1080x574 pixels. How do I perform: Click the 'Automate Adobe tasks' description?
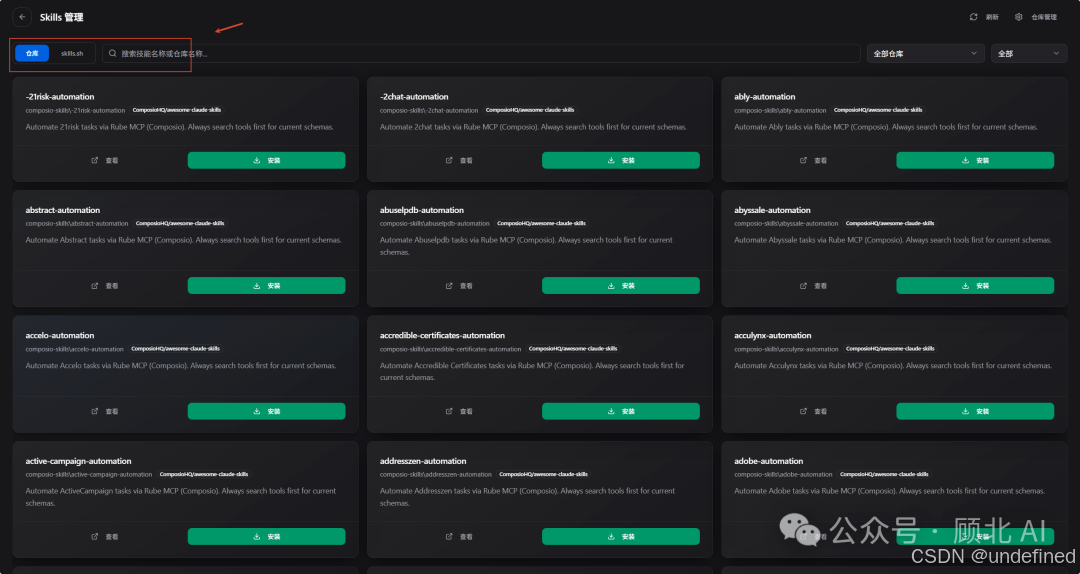(889, 491)
